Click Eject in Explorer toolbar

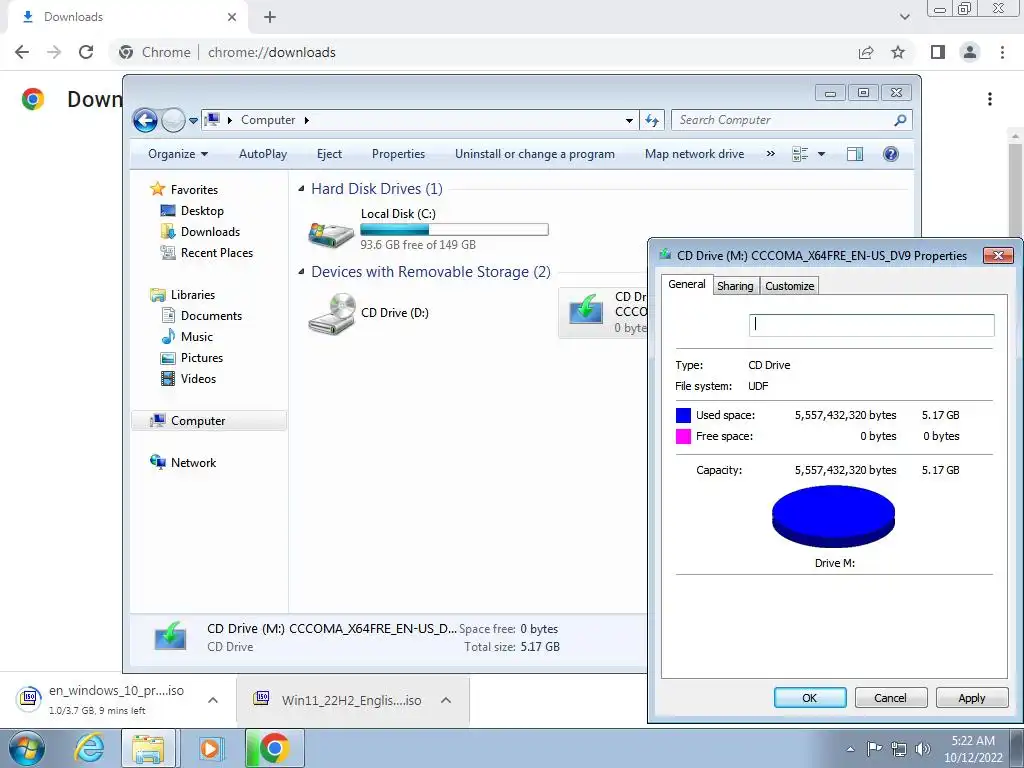[x=329, y=154]
